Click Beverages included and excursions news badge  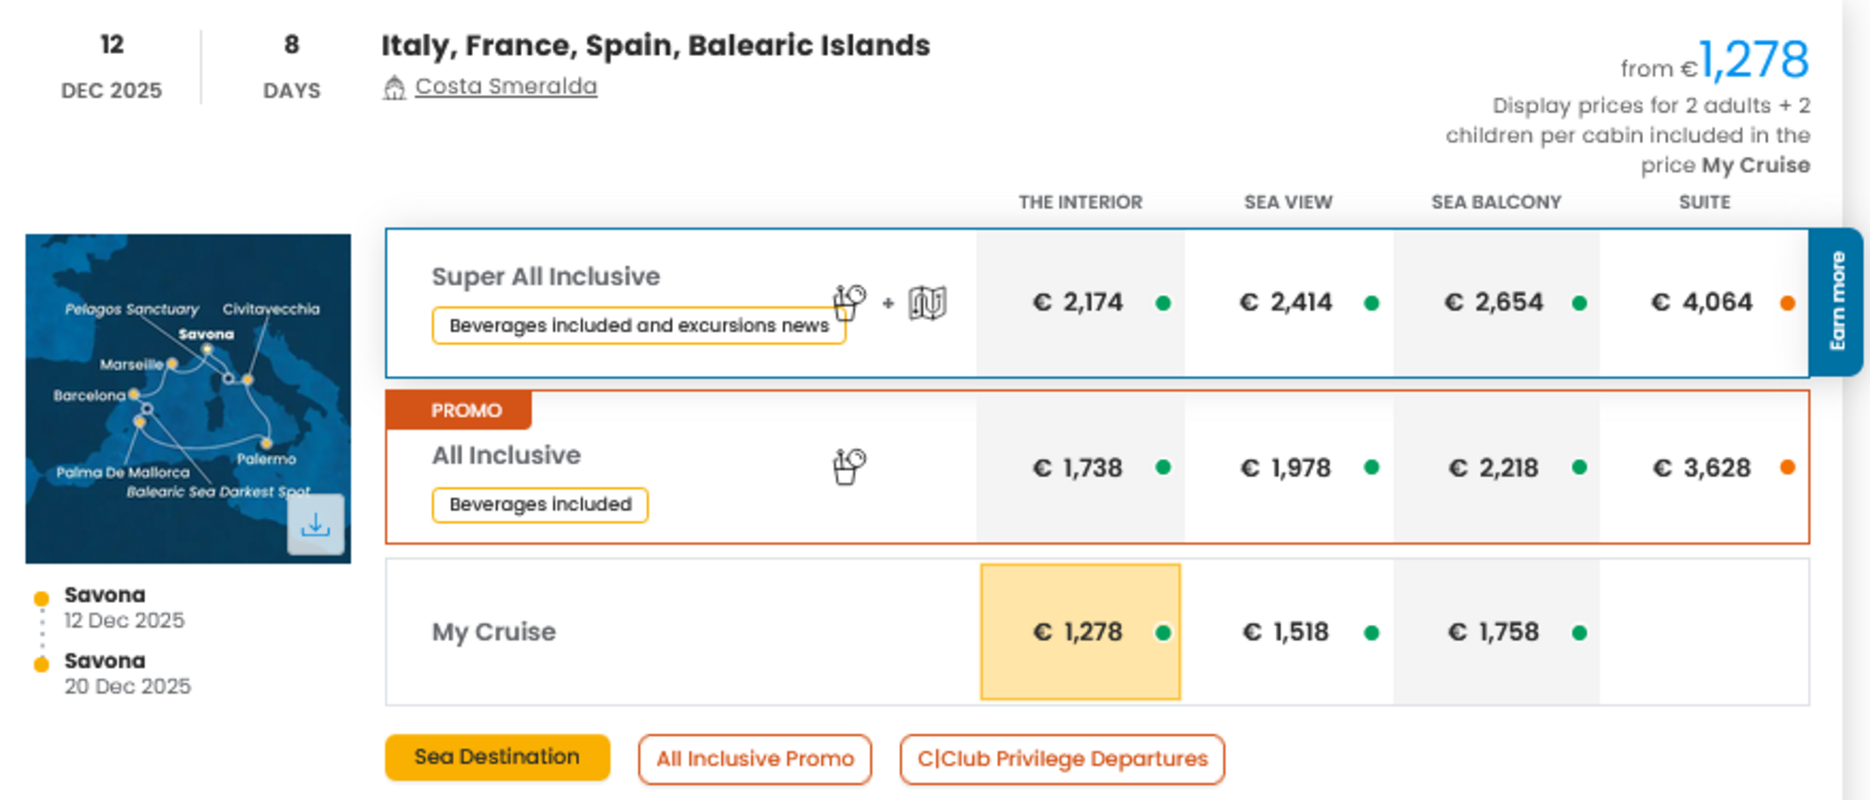click(x=638, y=326)
